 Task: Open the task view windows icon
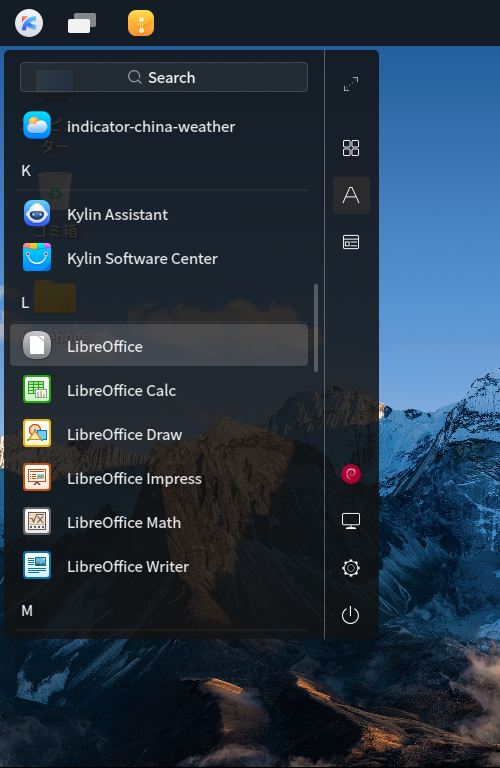tap(82, 23)
